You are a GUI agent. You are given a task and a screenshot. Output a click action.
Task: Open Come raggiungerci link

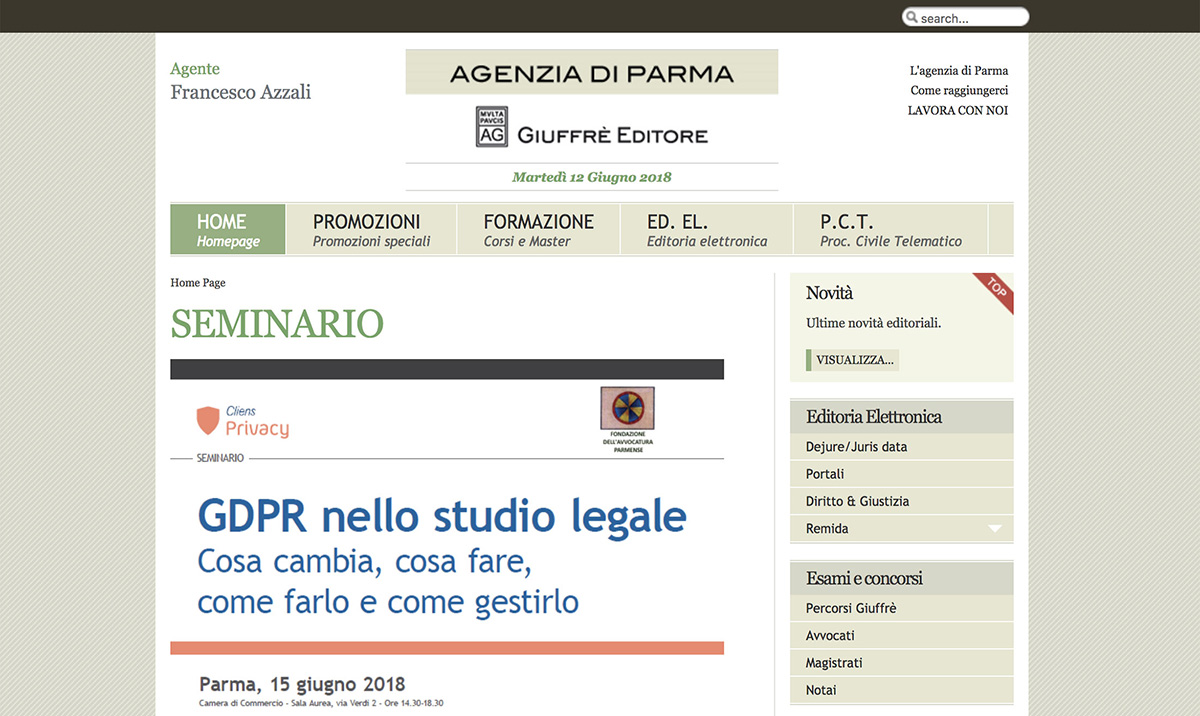coord(959,91)
